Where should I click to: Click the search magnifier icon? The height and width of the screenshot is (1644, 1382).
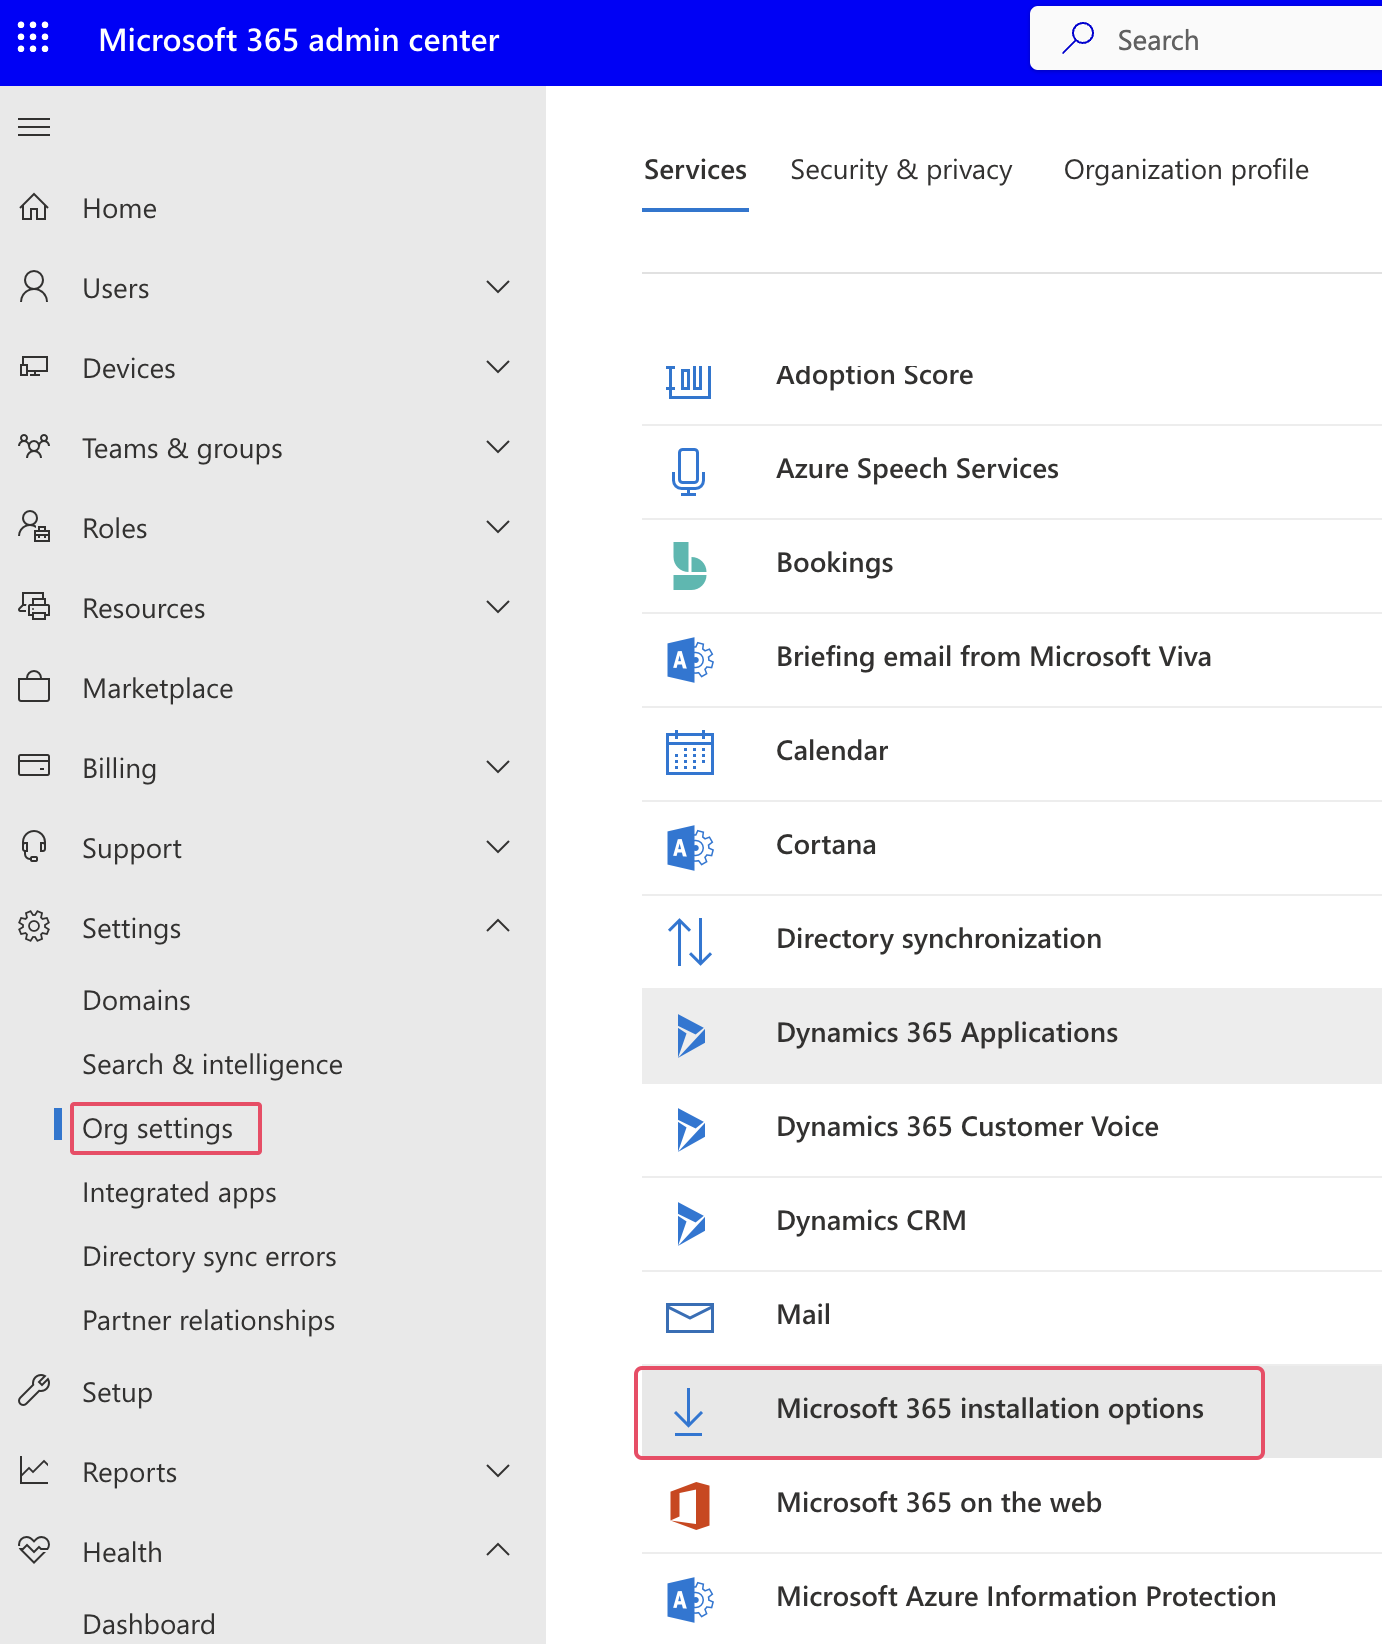1078,38
